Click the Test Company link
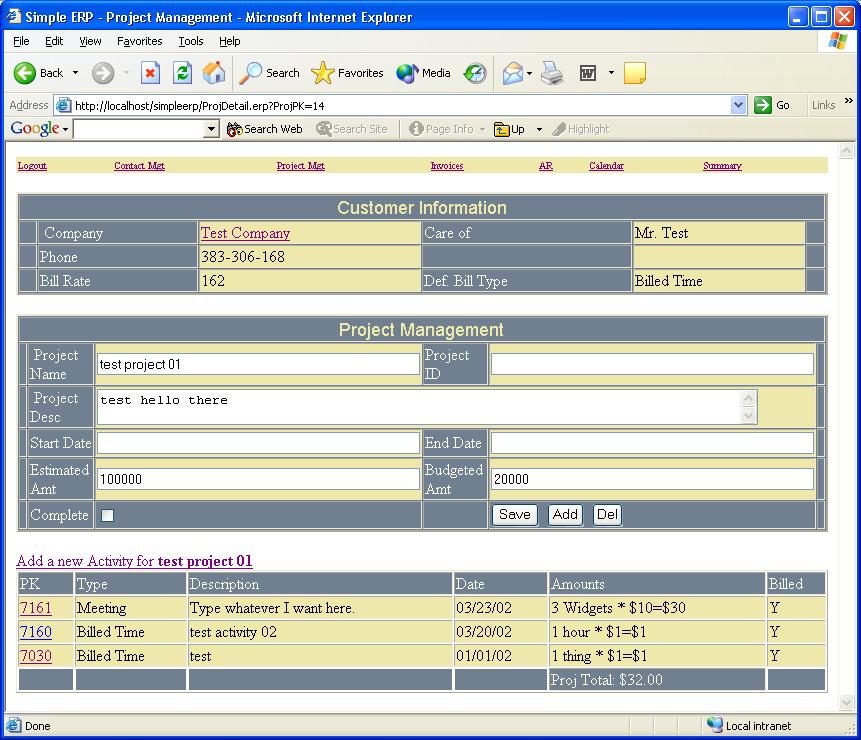This screenshot has height=740, width=861. [x=245, y=233]
